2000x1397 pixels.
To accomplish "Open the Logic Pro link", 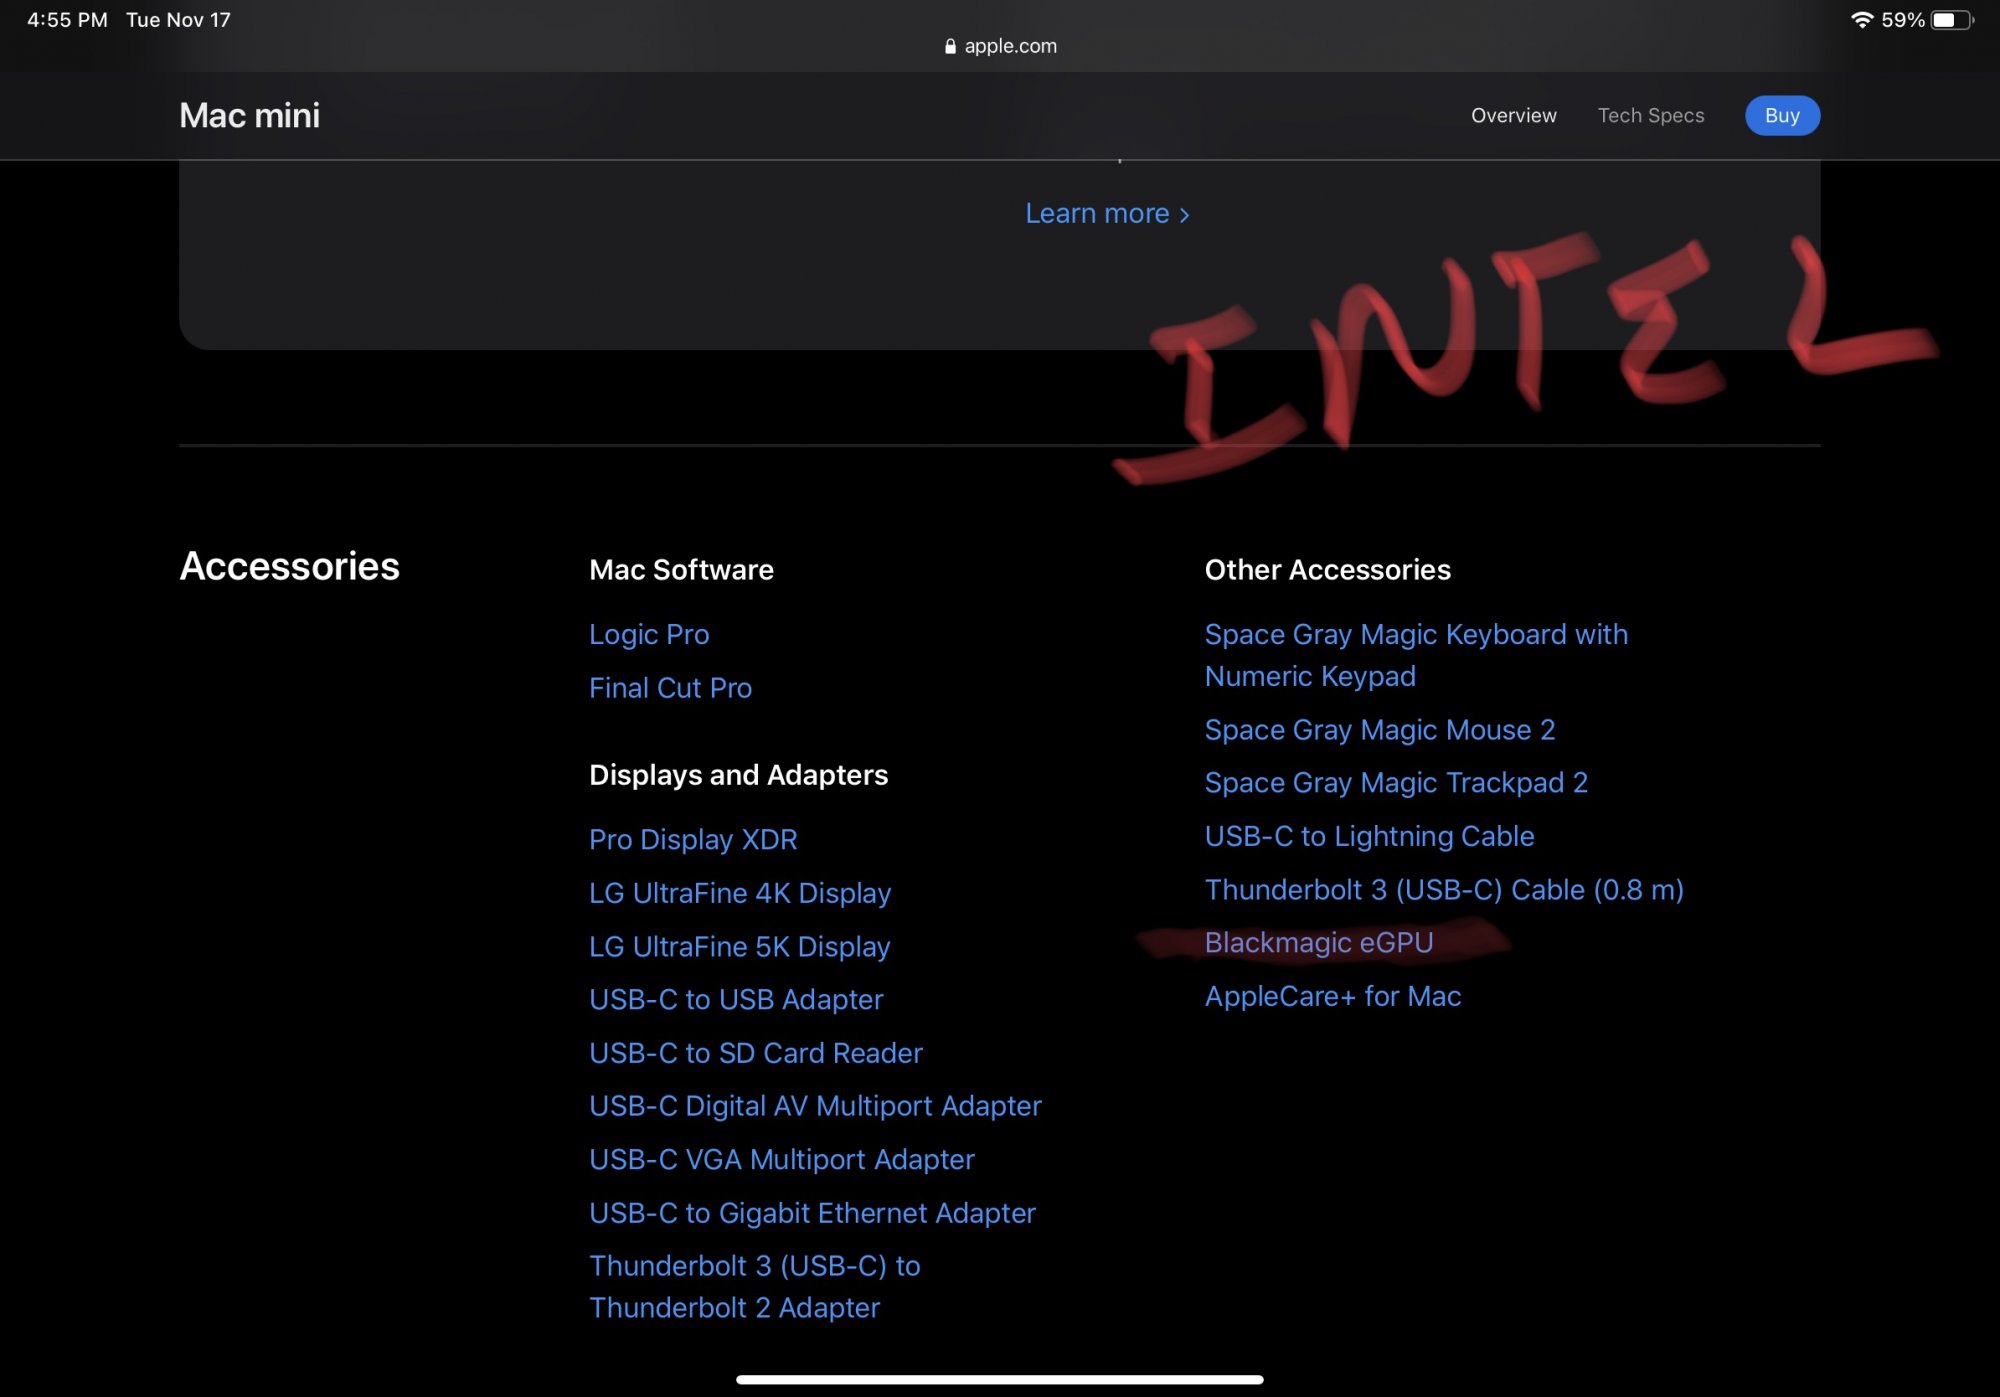I will tap(649, 634).
